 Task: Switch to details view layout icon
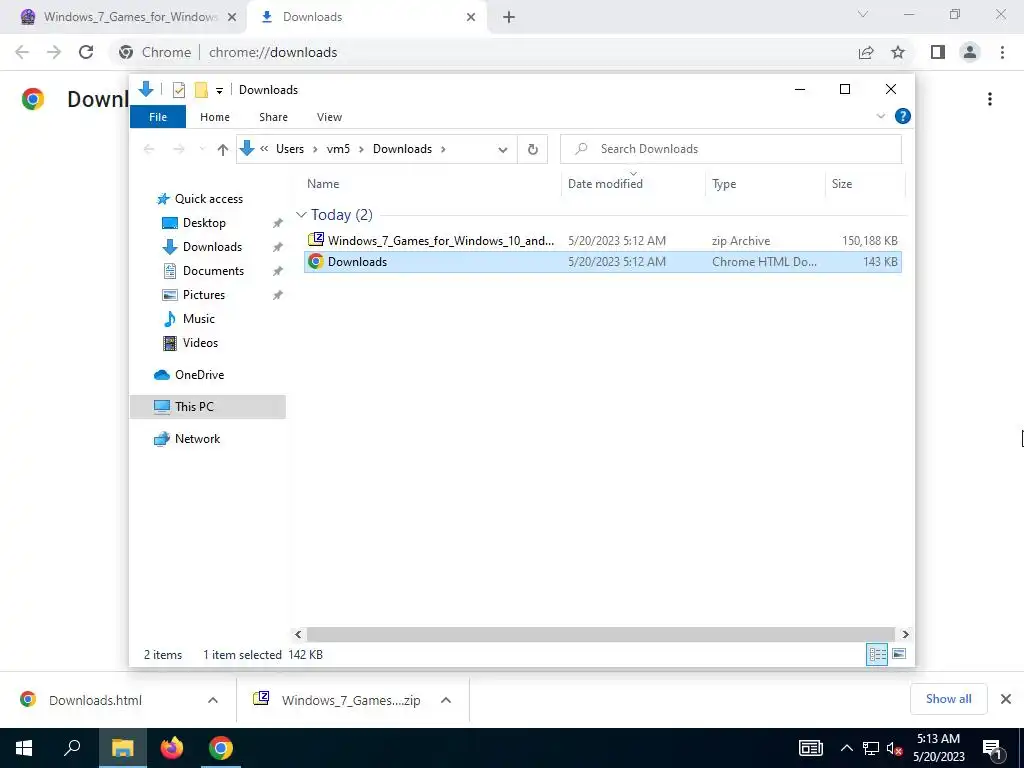(x=877, y=654)
